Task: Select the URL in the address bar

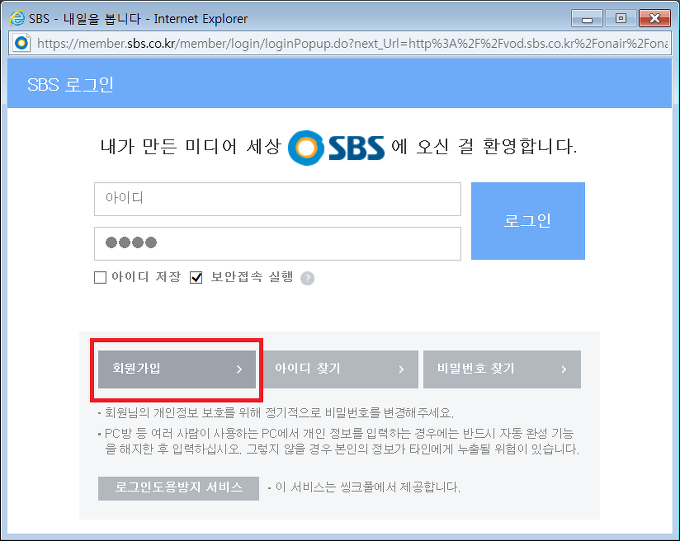Action: click(352, 43)
